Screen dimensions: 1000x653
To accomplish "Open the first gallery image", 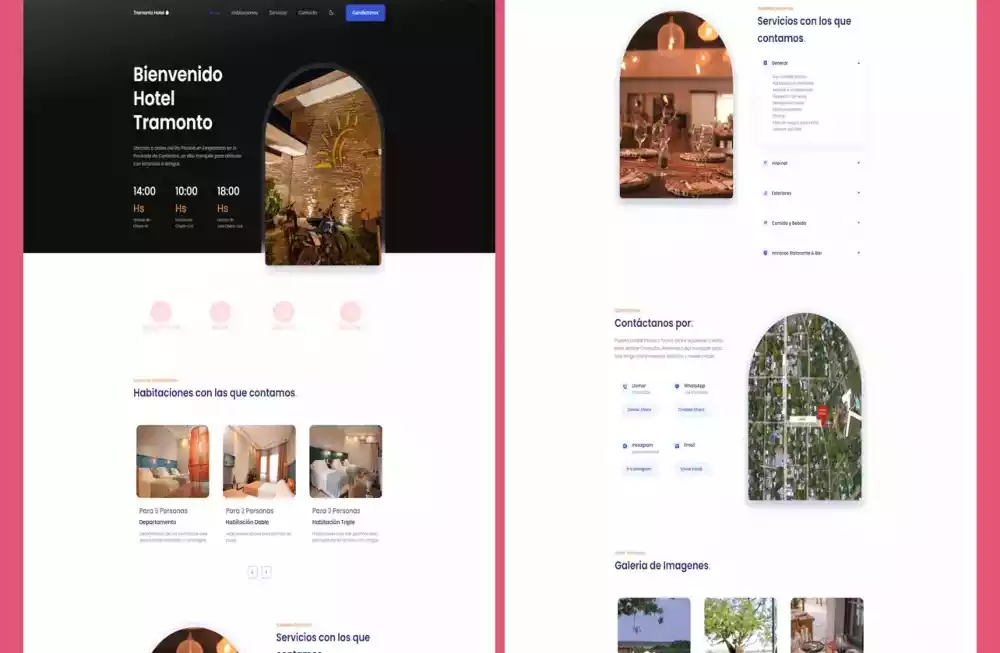I will click(x=654, y=625).
